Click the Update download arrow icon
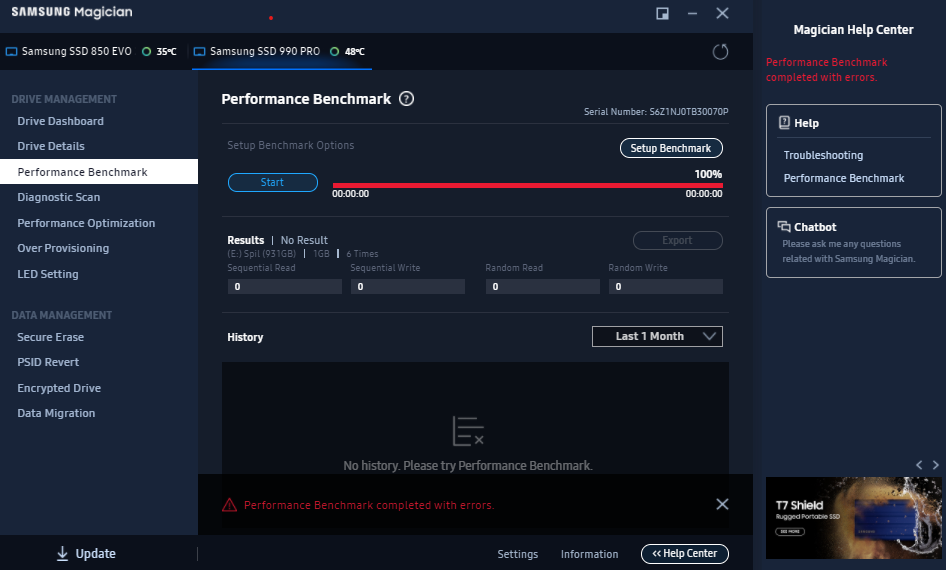Screen dimensions: 946x570 (x=62, y=554)
